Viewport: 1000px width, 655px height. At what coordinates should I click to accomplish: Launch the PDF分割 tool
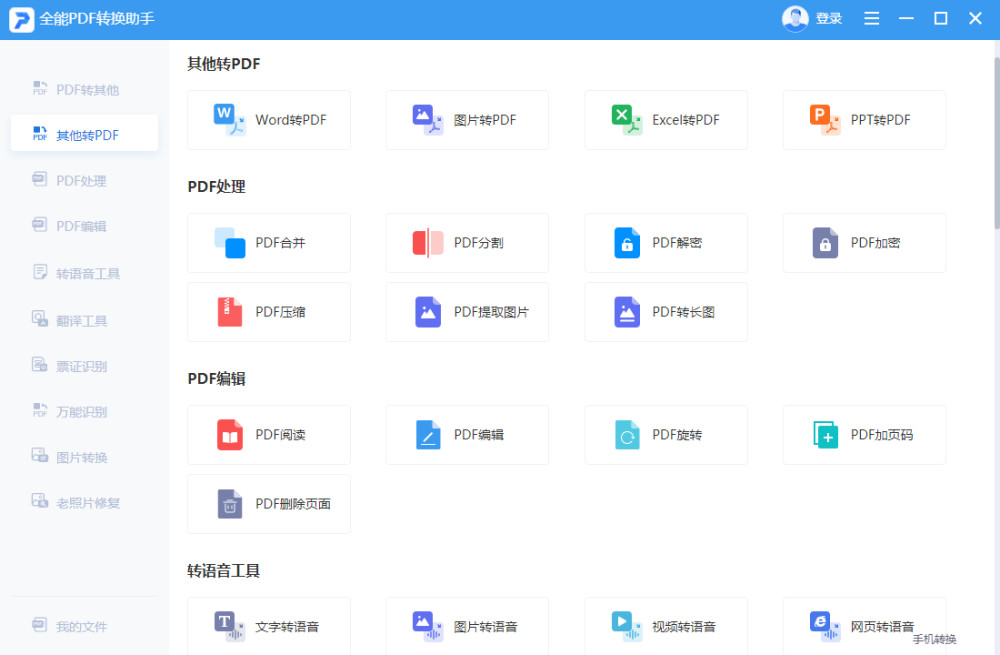(x=467, y=243)
